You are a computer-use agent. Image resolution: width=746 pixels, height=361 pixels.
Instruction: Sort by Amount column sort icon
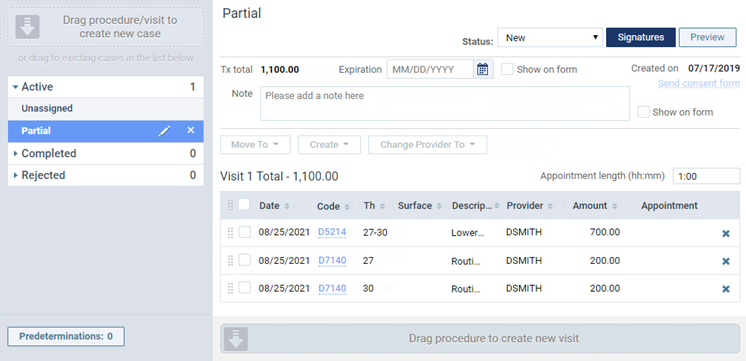coord(615,206)
